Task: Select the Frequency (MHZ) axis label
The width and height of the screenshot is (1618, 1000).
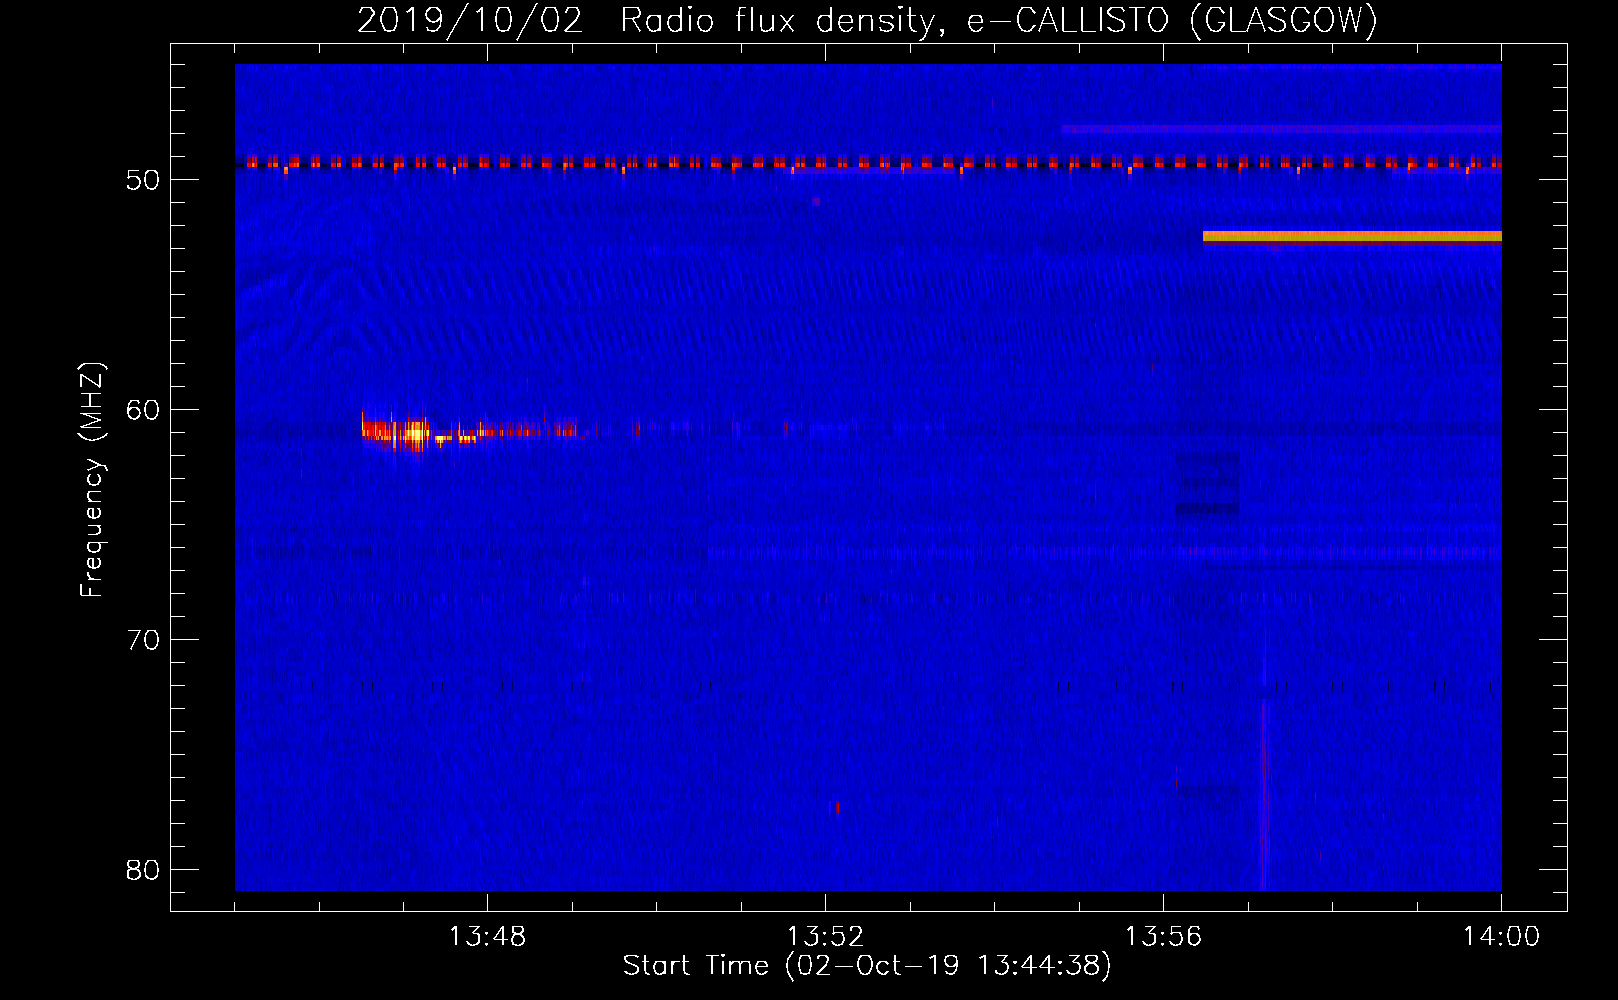Action: tap(92, 480)
